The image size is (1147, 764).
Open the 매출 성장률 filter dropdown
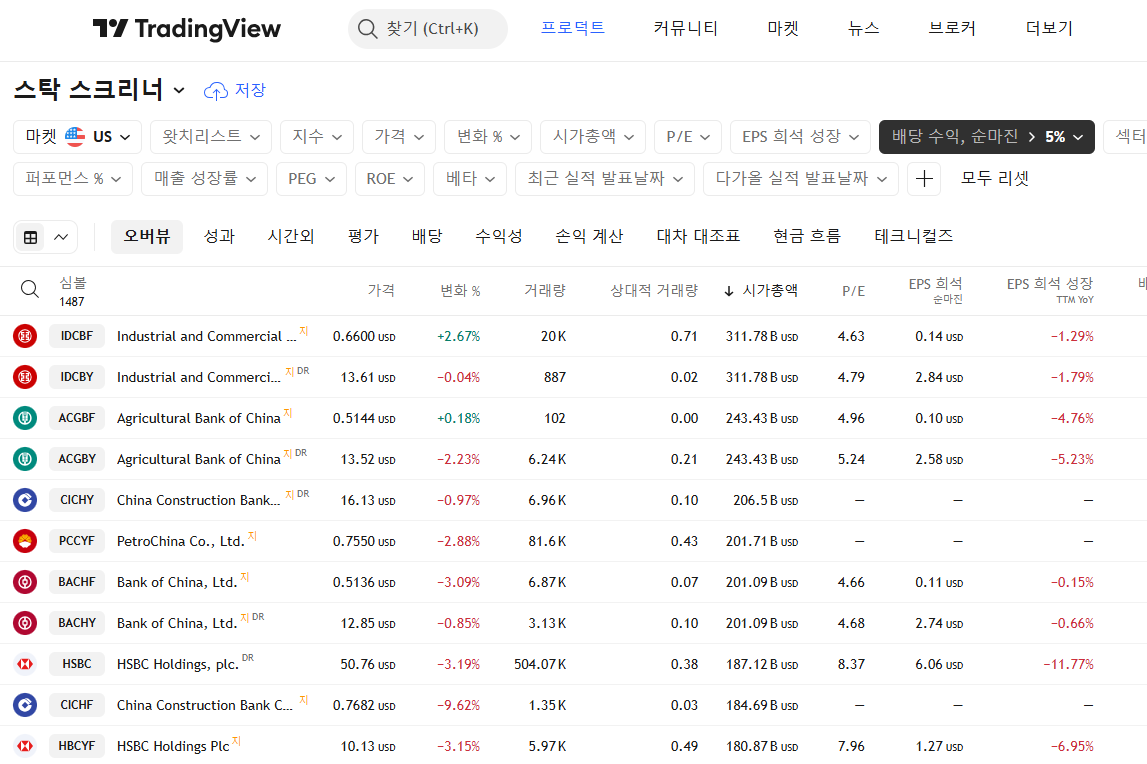coord(205,179)
